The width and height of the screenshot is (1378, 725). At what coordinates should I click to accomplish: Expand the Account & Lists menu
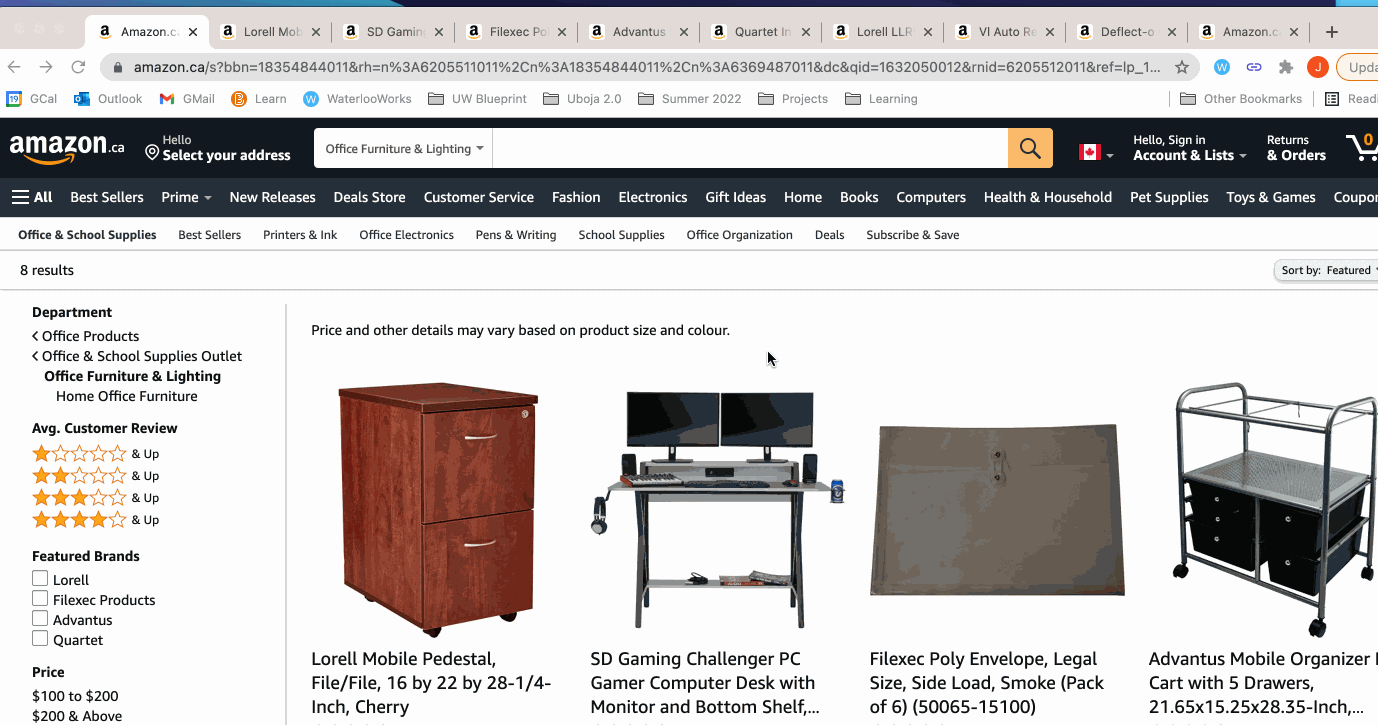click(1190, 148)
